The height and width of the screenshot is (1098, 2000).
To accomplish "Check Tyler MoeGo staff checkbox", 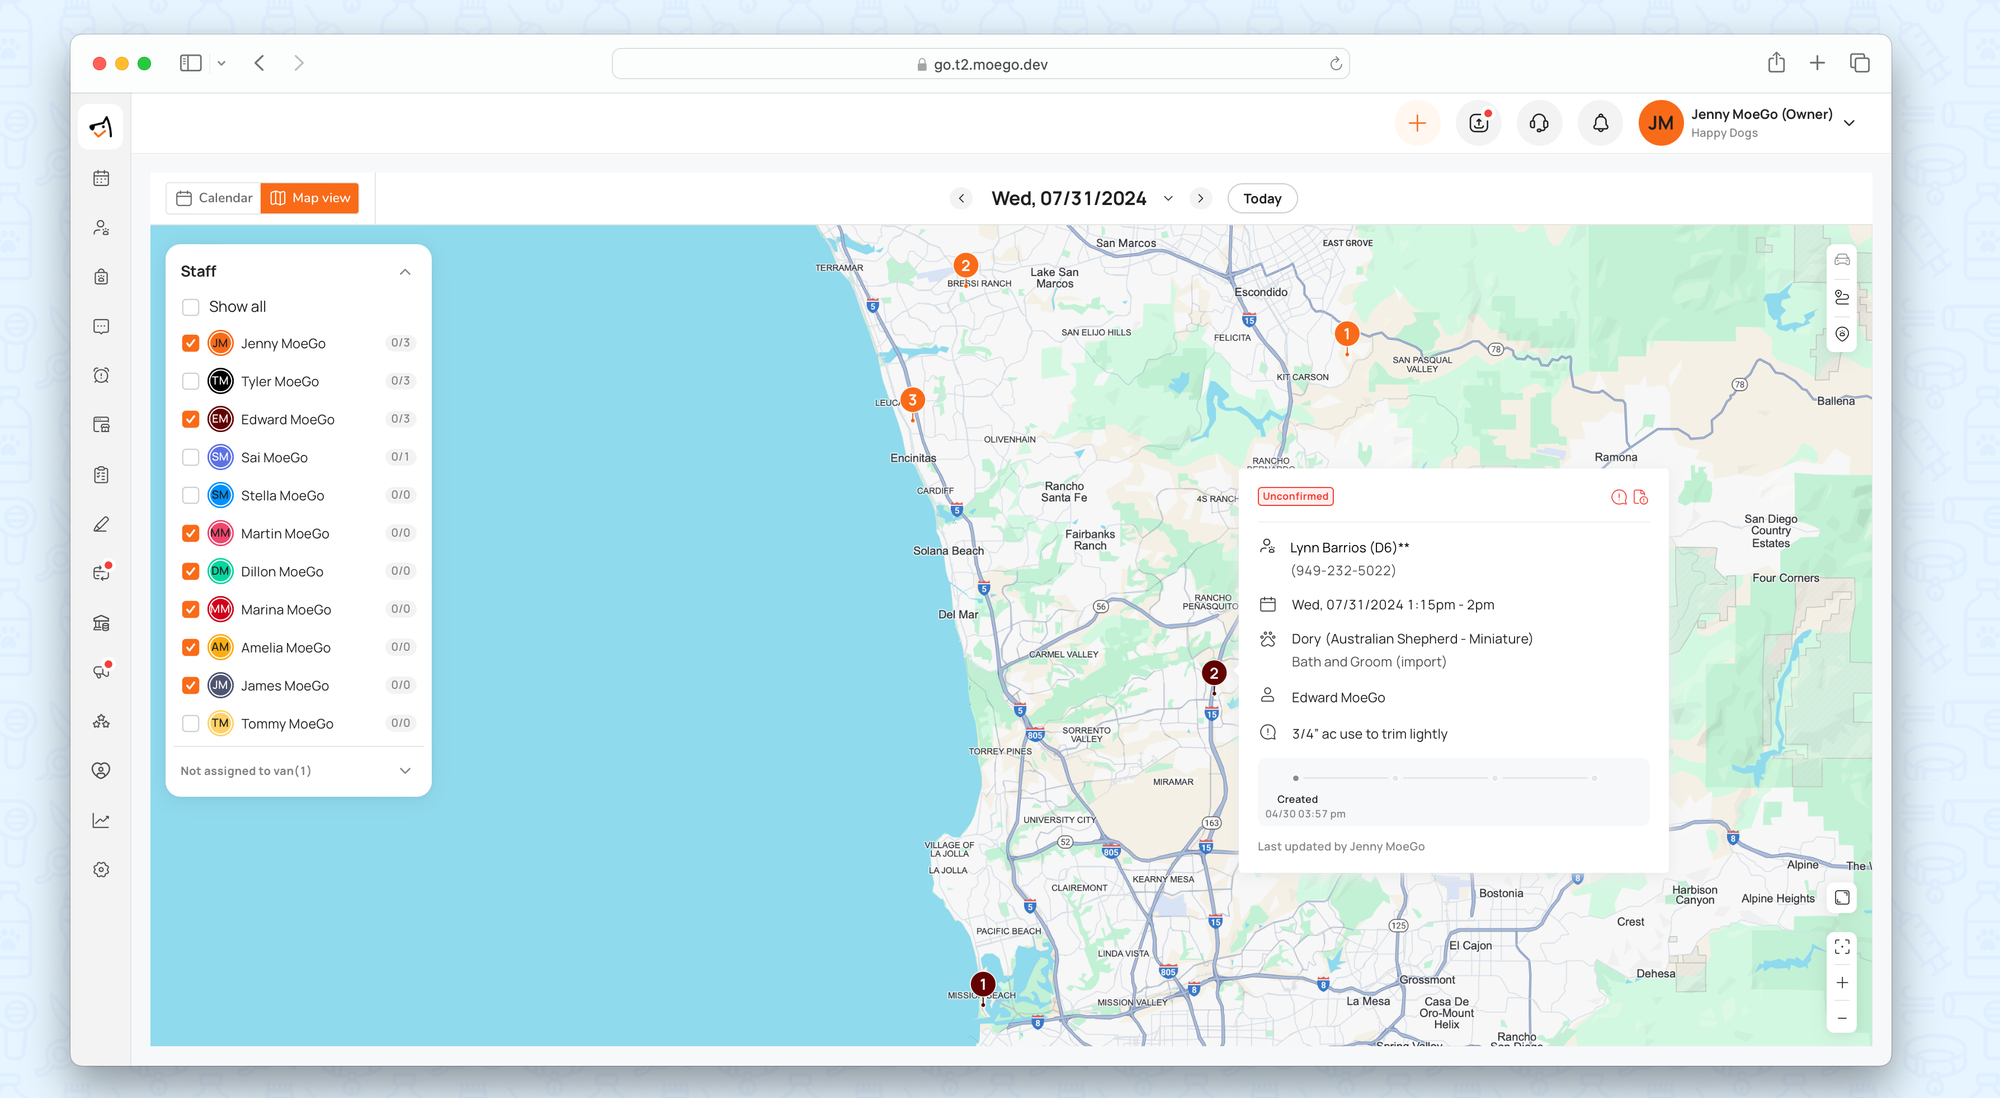I will click(191, 381).
